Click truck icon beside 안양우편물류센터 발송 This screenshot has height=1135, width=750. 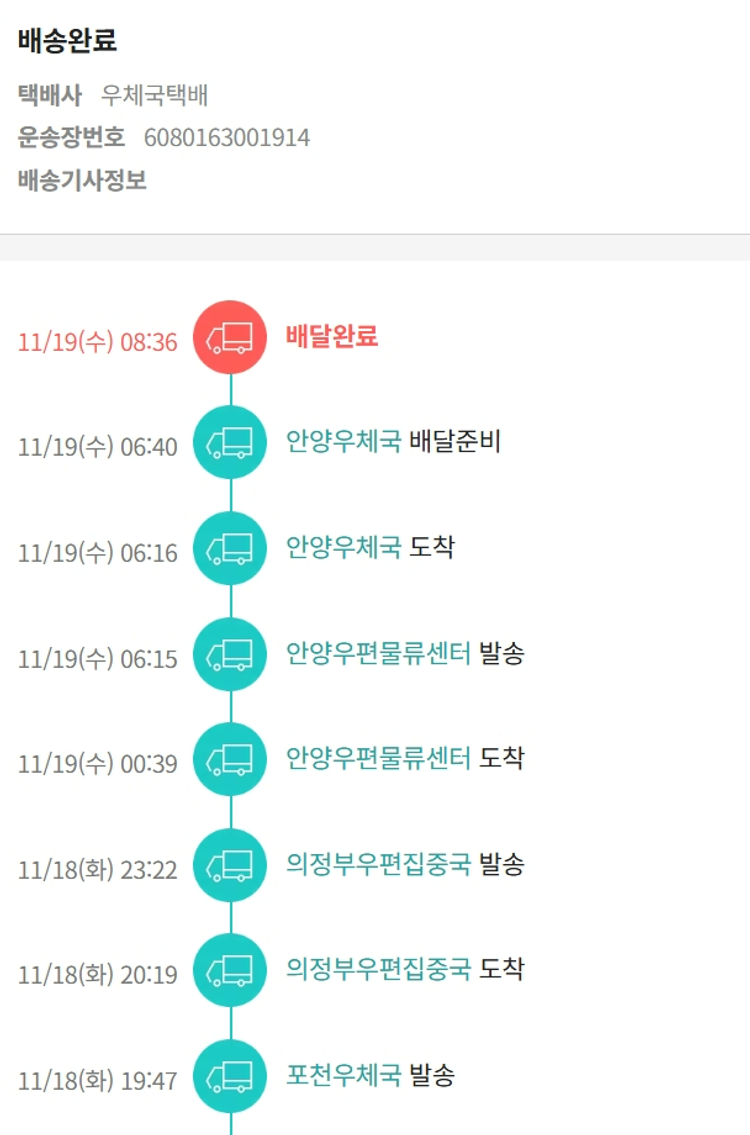pyautogui.click(x=230, y=655)
